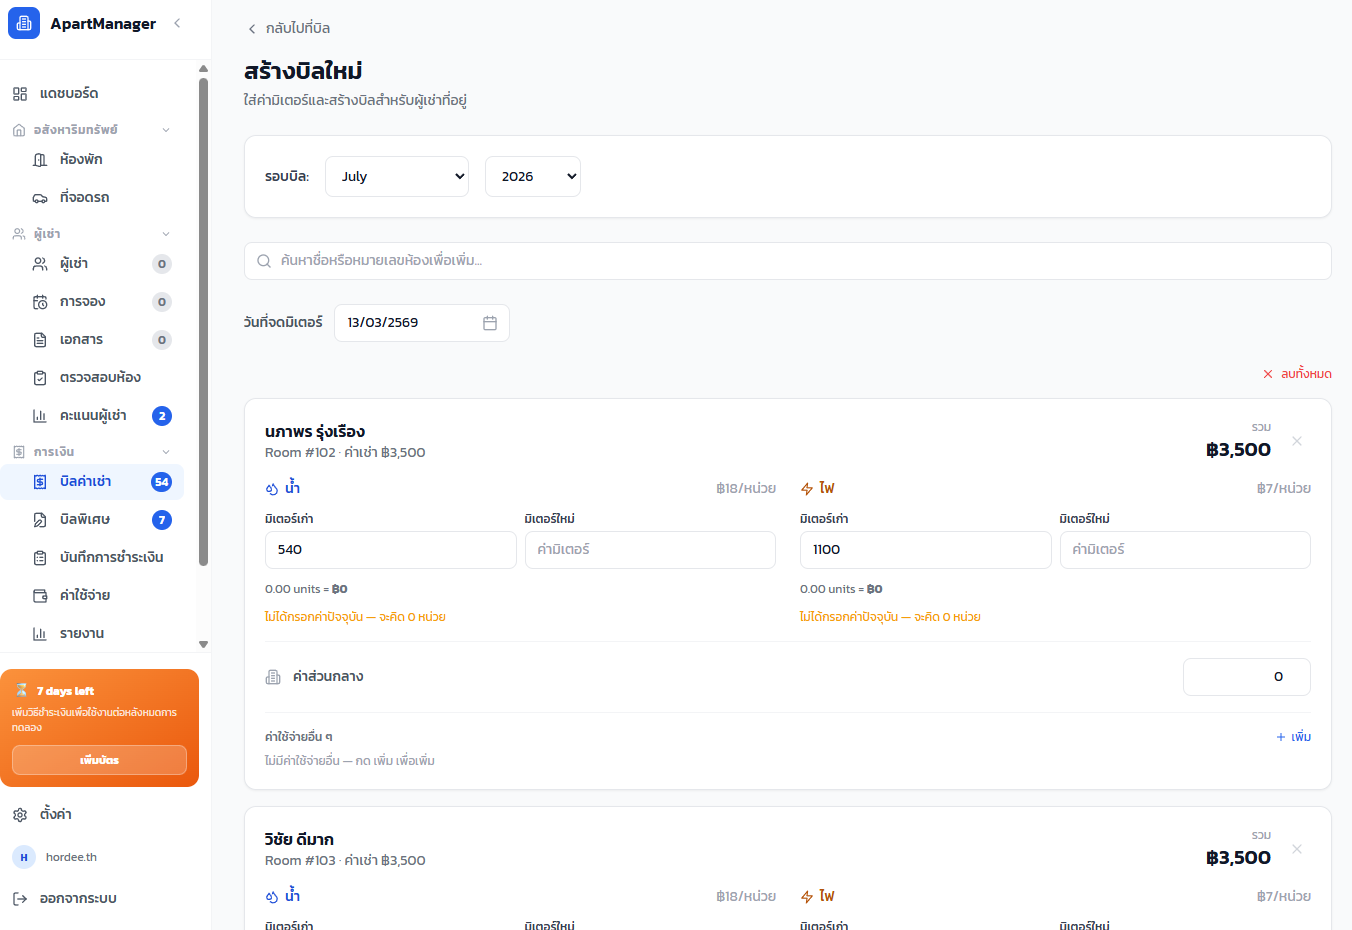Collapse the อสังหาริมทรัพย์ sidebar section

point(166,130)
